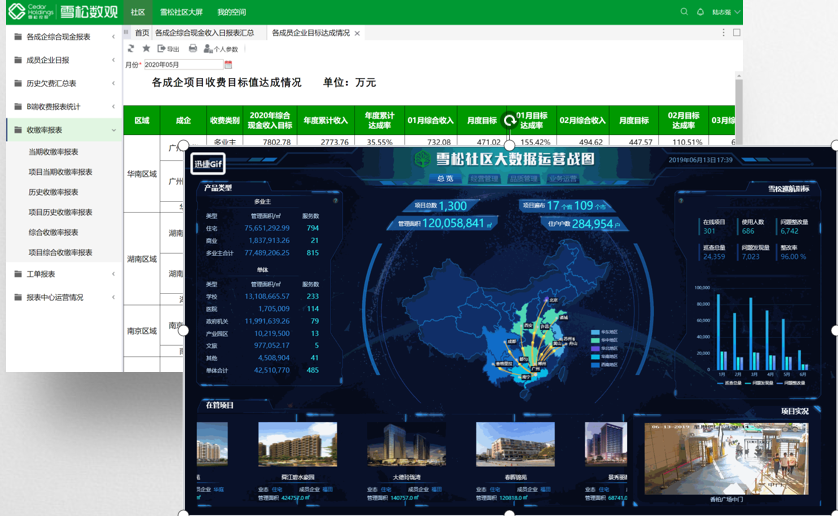This screenshot has width=838, height=516.
Task: Open 项目综合收缴率报表 in sidebar
Action: coord(60,252)
